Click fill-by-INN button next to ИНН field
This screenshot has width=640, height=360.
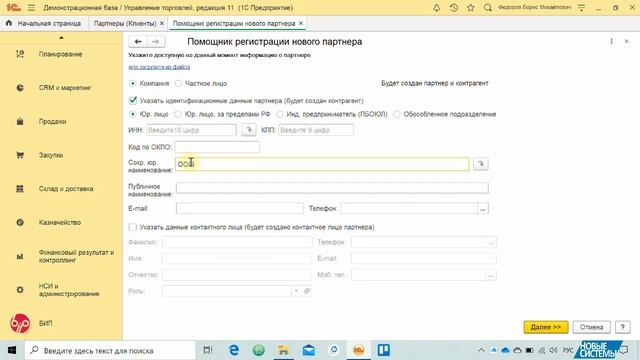249,130
